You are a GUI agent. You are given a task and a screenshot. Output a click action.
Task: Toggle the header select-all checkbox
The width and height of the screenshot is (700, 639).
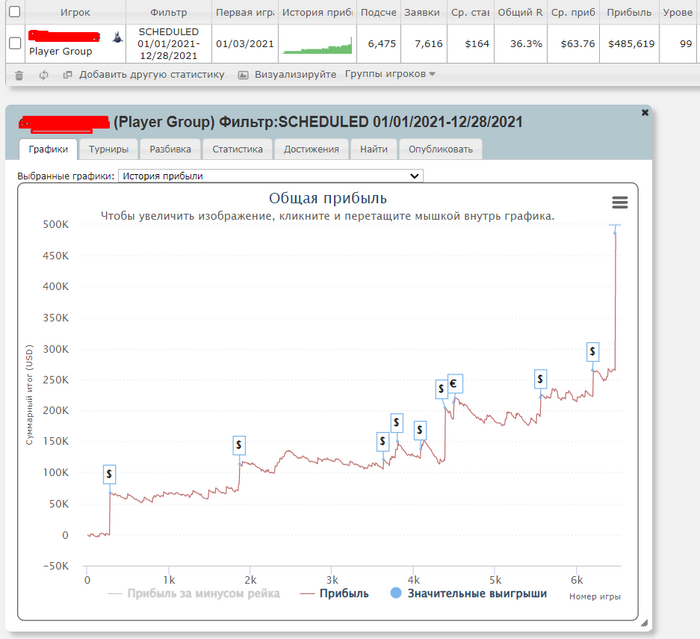(15, 12)
